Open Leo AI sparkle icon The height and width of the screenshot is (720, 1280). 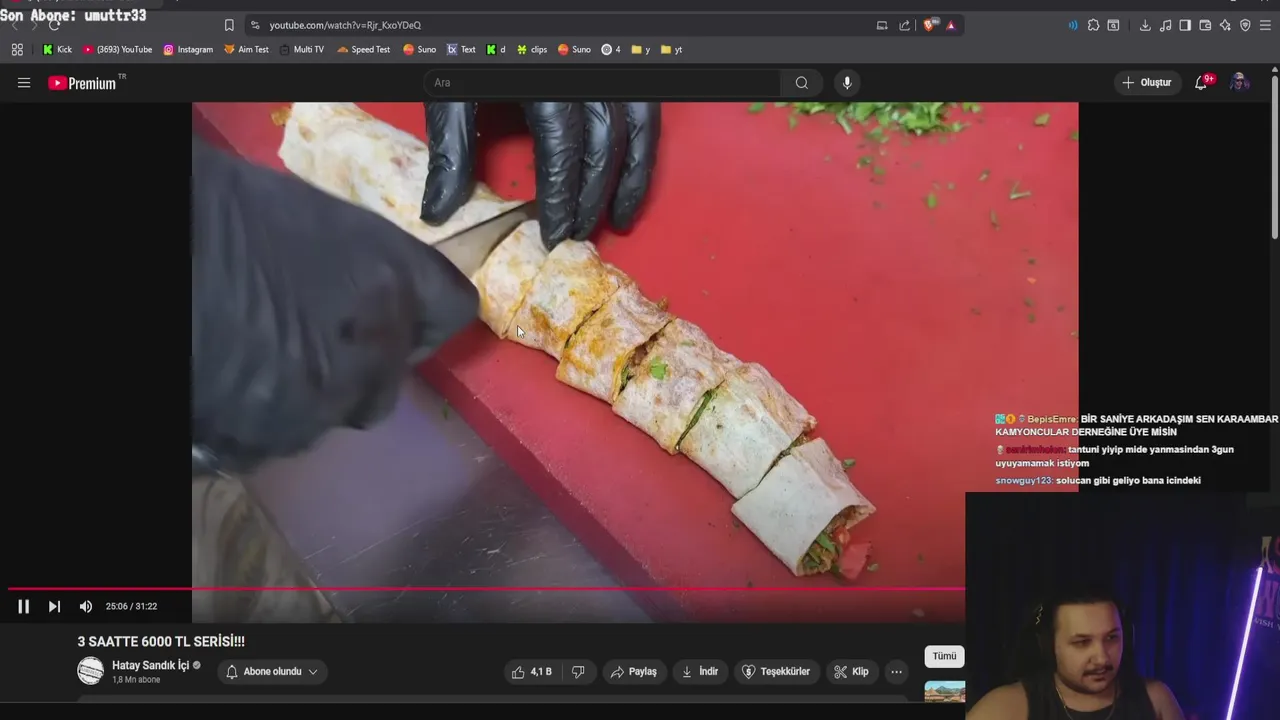1225,25
